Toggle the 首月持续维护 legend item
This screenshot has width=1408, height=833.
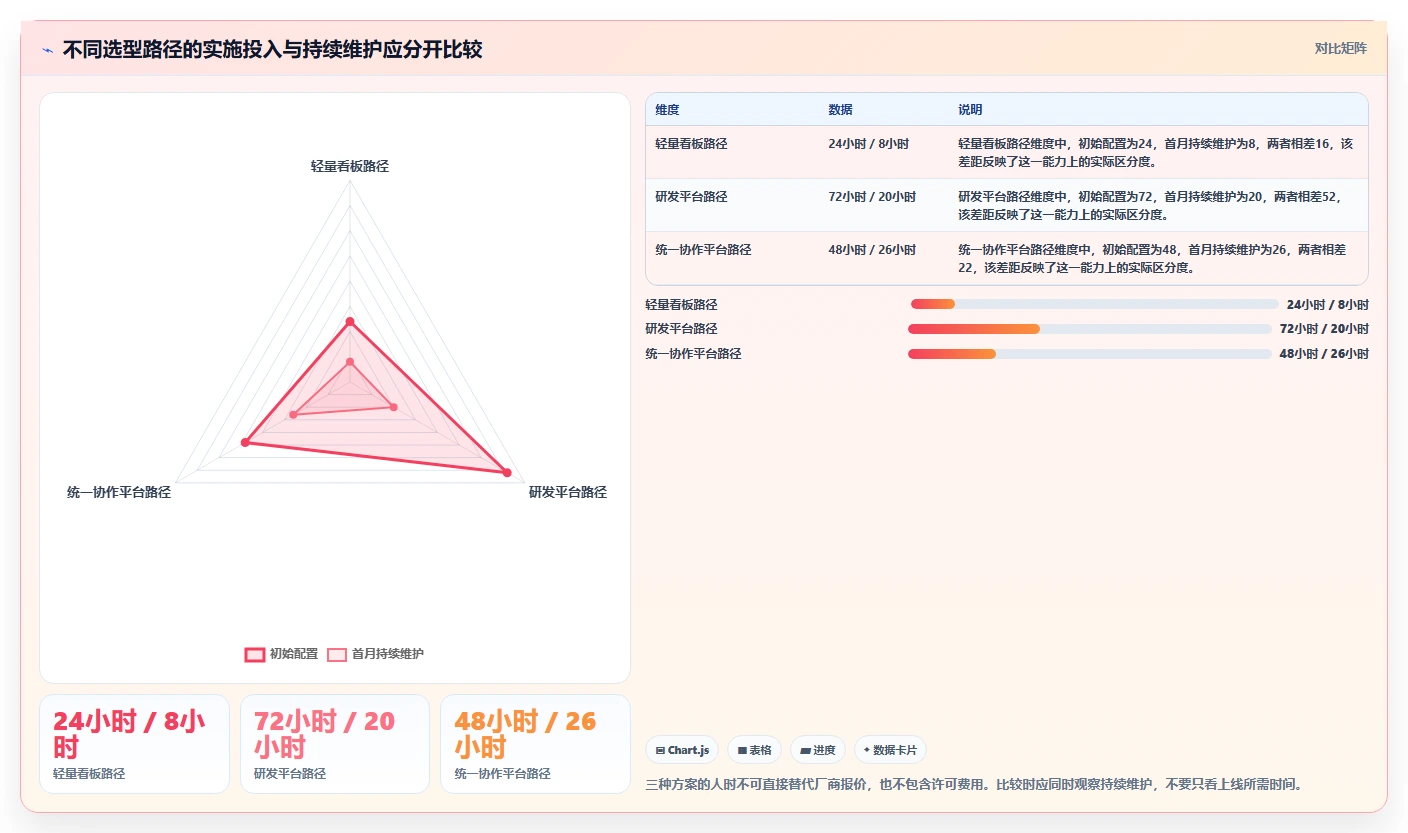(x=375, y=654)
